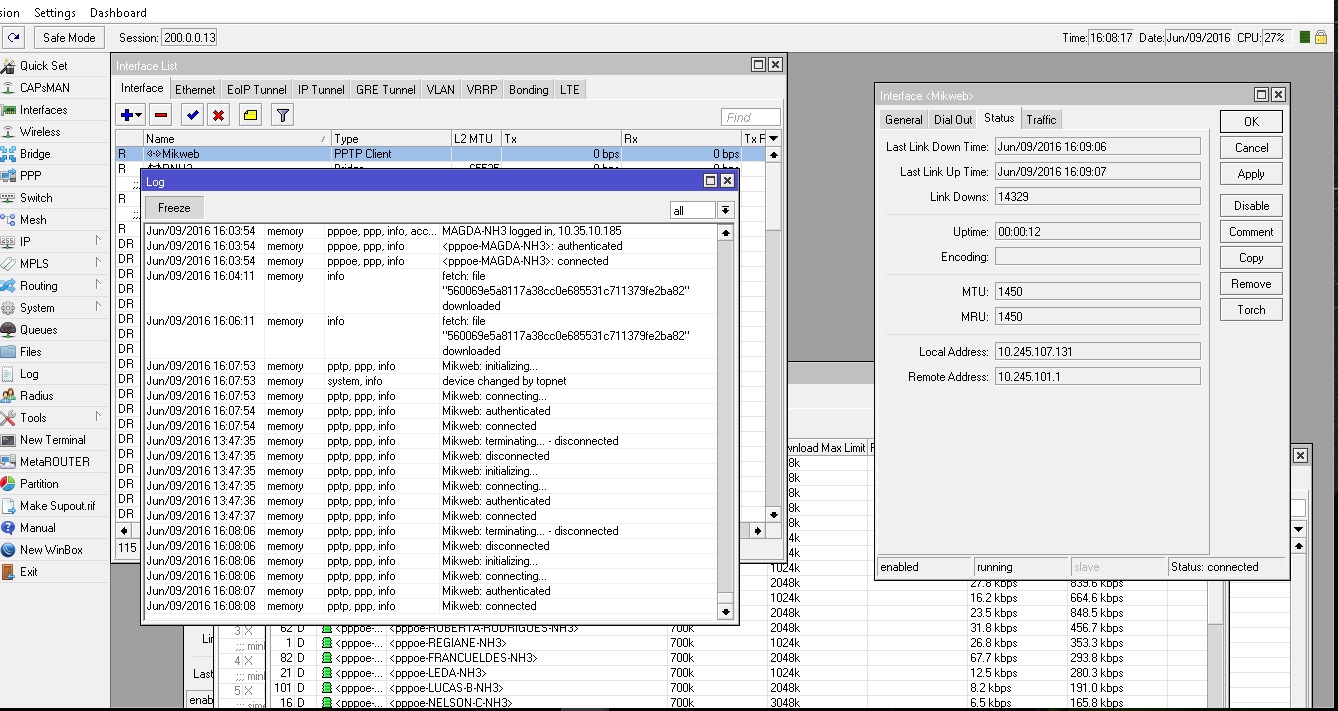Screen dimensions: 1338x711
Task: Click the blue plus Add interface icon
Action: (129, 115)
